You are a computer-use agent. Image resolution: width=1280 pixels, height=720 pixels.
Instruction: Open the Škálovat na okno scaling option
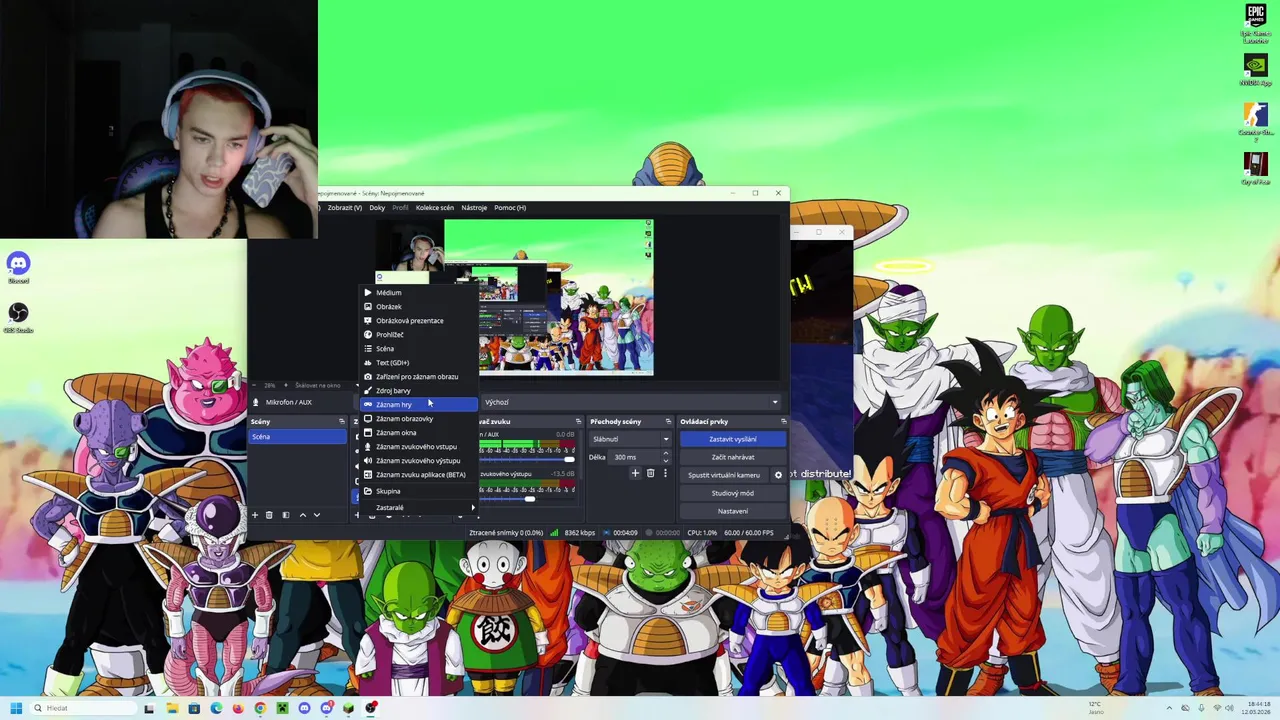pyautogui.click(x=319, y=386)
